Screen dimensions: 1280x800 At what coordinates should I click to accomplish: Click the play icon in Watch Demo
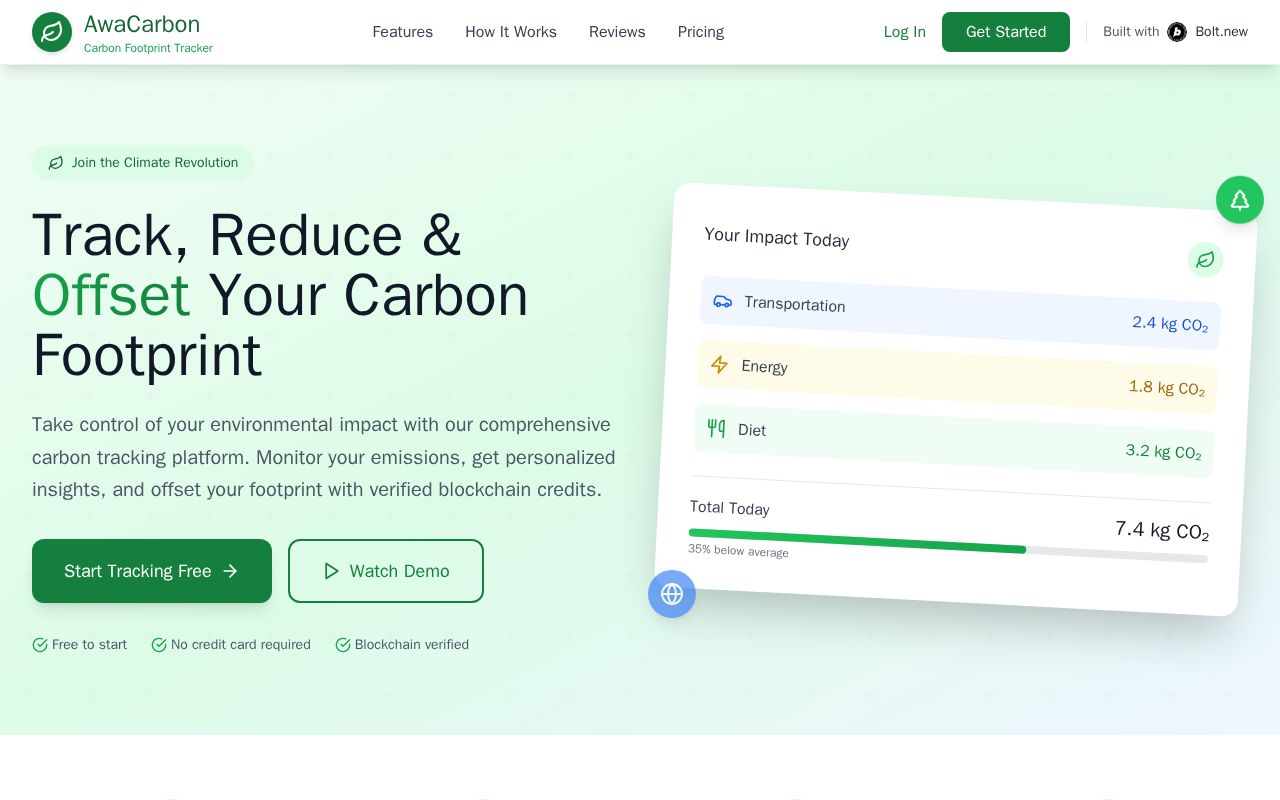tap(331, 571)
